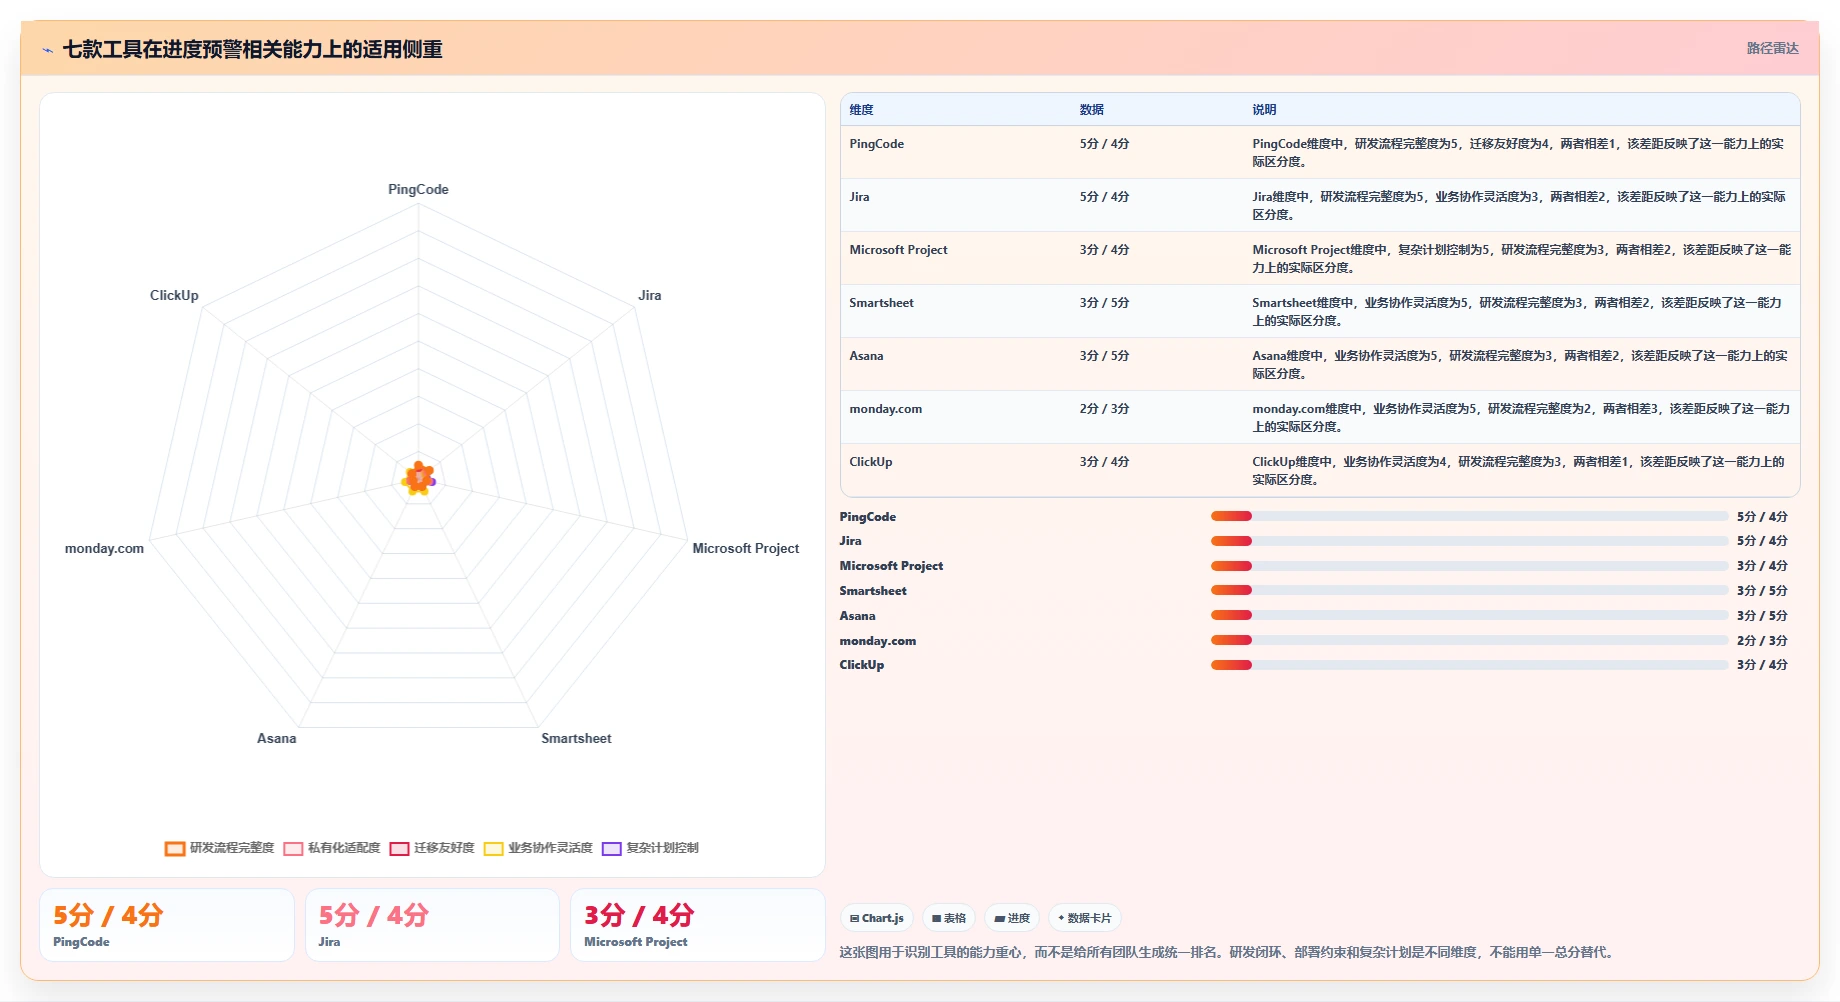The height and width of the screenshot is (1002, 1840).
Task: Click the icon left of the dashboard title
Action: coord(47,50)
